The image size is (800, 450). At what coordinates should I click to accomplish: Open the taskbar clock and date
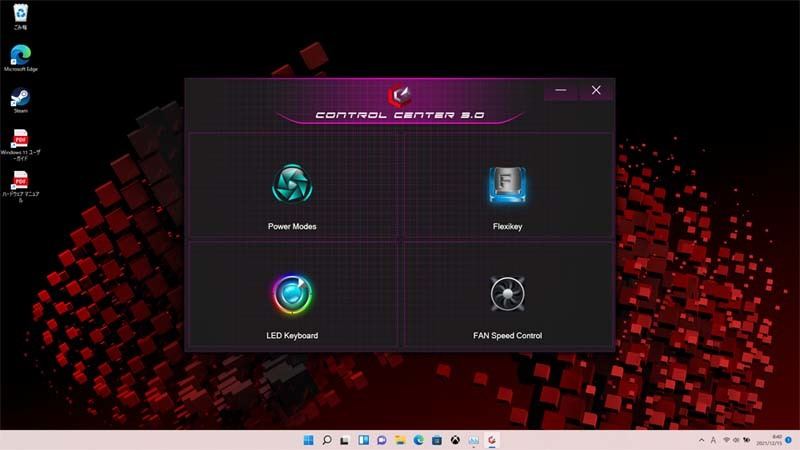coord(769,440)
